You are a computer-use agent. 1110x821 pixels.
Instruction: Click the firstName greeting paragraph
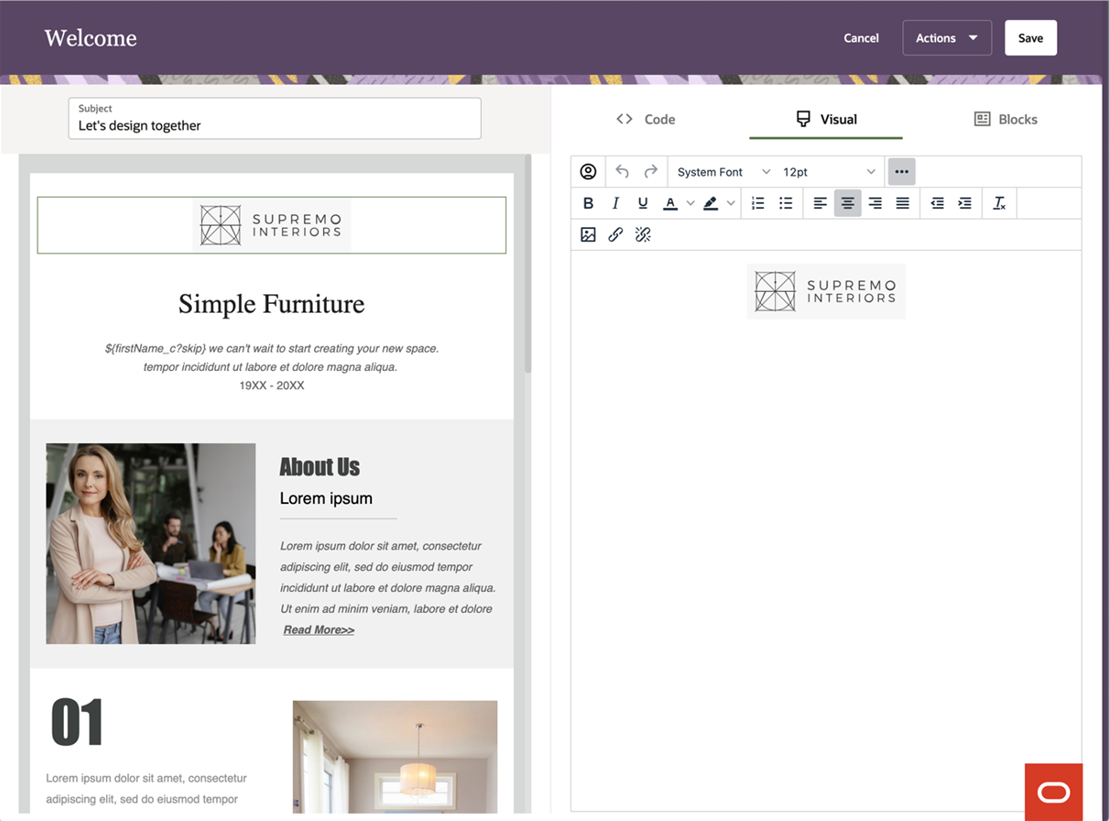click(x=272, y=357)
